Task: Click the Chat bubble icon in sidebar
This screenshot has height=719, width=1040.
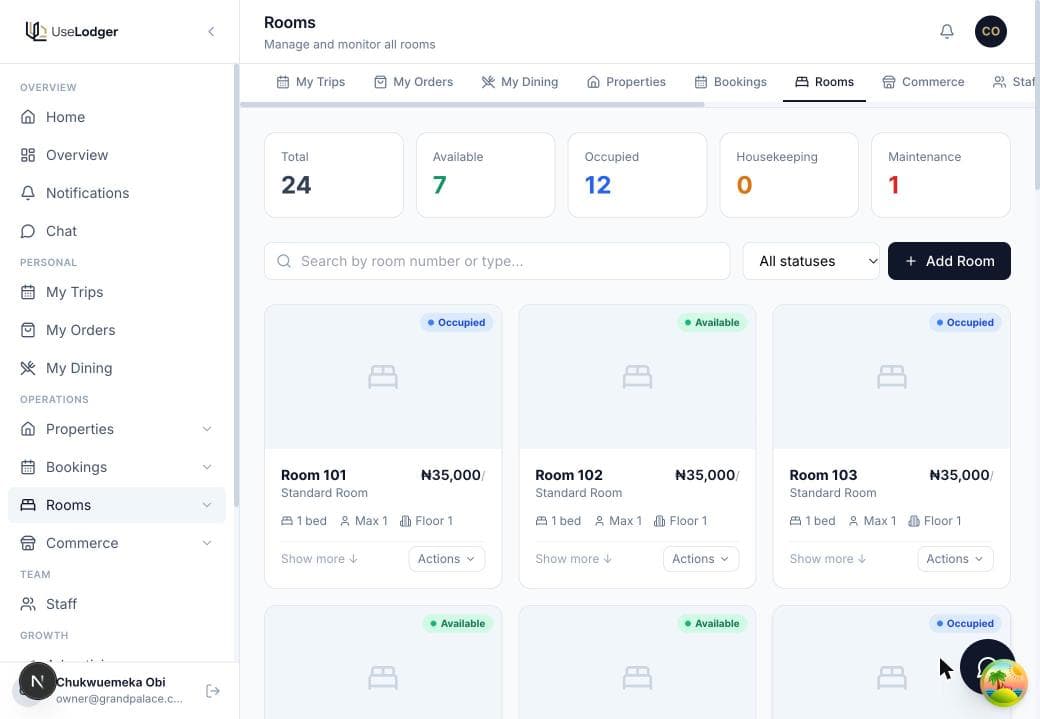Action: [28, 231]
